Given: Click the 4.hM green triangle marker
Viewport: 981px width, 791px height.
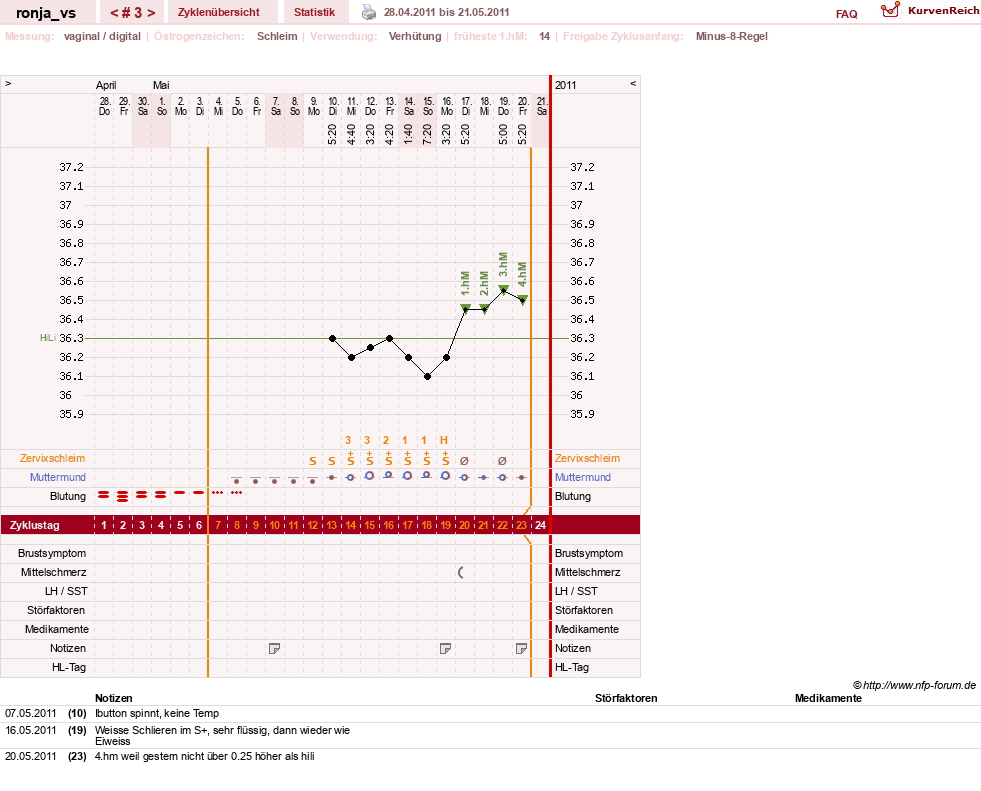Looking at the screenshot, I should 522,299.
